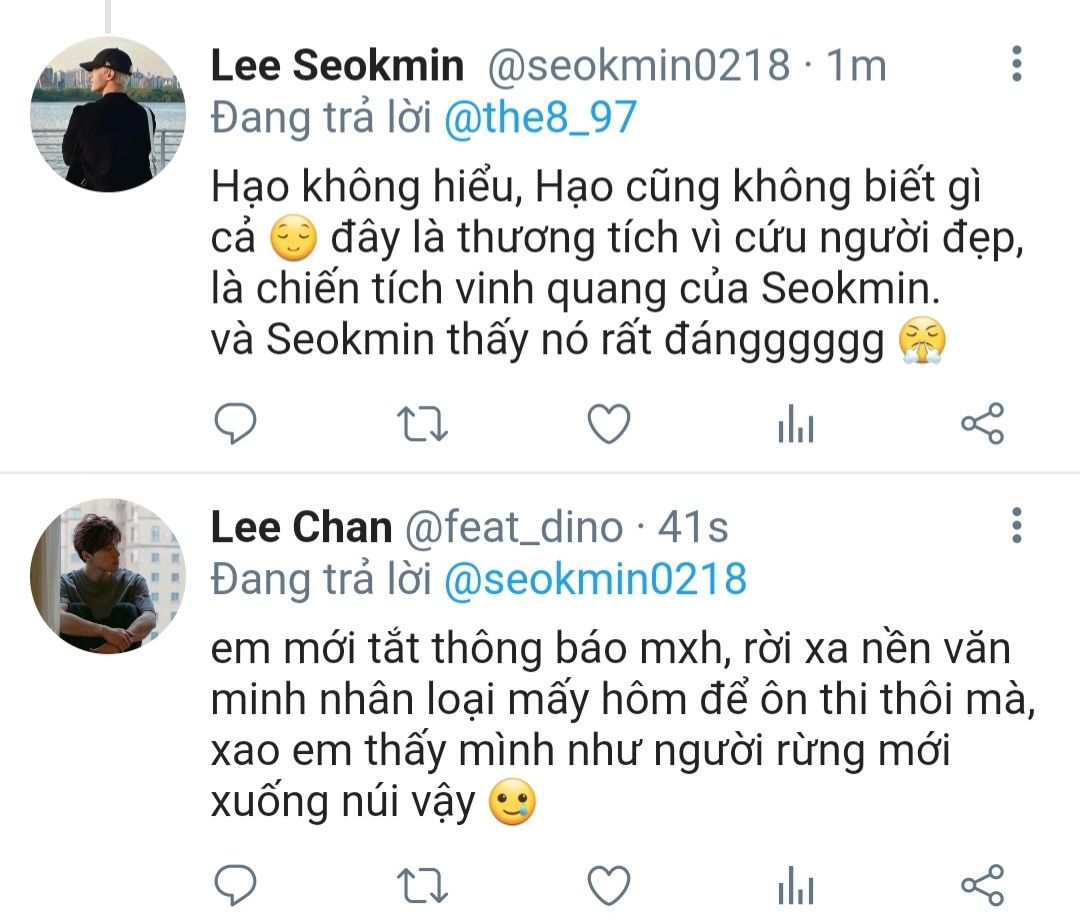Share Lee Chan's tweet
The image size is (1080, 920).
tap(983, 885)
